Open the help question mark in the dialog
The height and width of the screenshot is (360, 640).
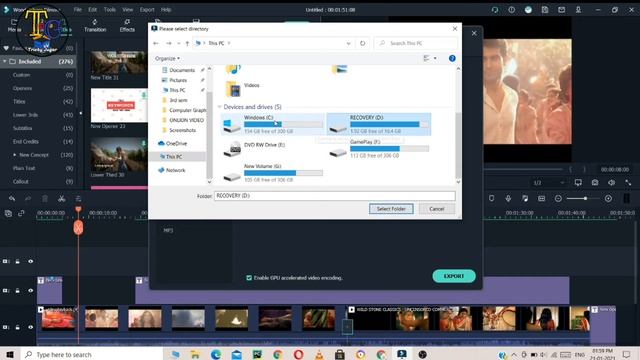(452, 58)
